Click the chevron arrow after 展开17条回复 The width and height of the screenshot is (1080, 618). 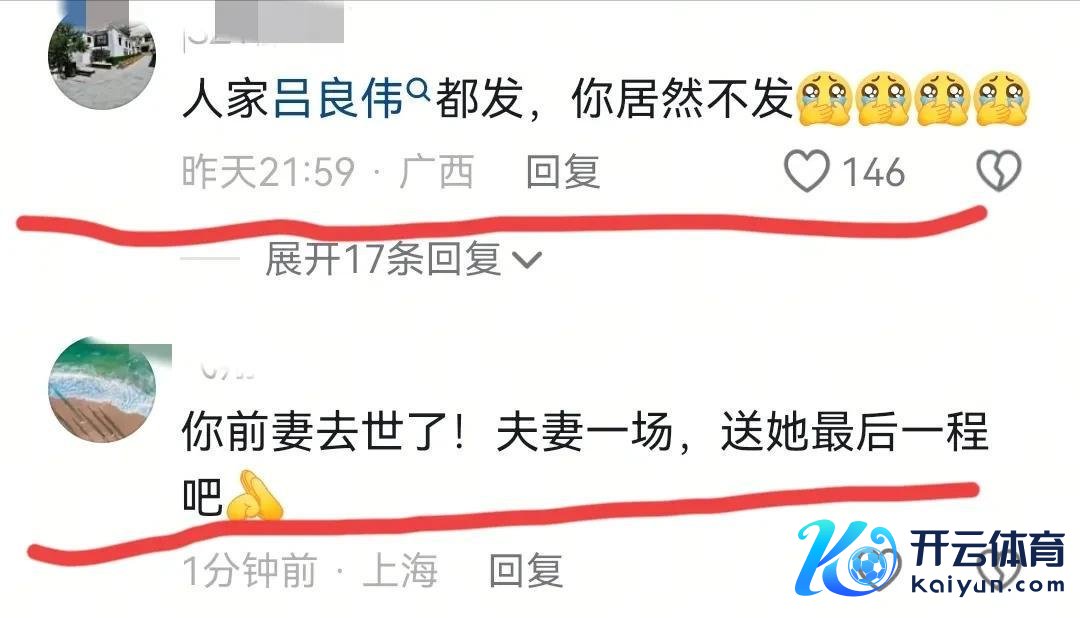click(x=527, y=260)
